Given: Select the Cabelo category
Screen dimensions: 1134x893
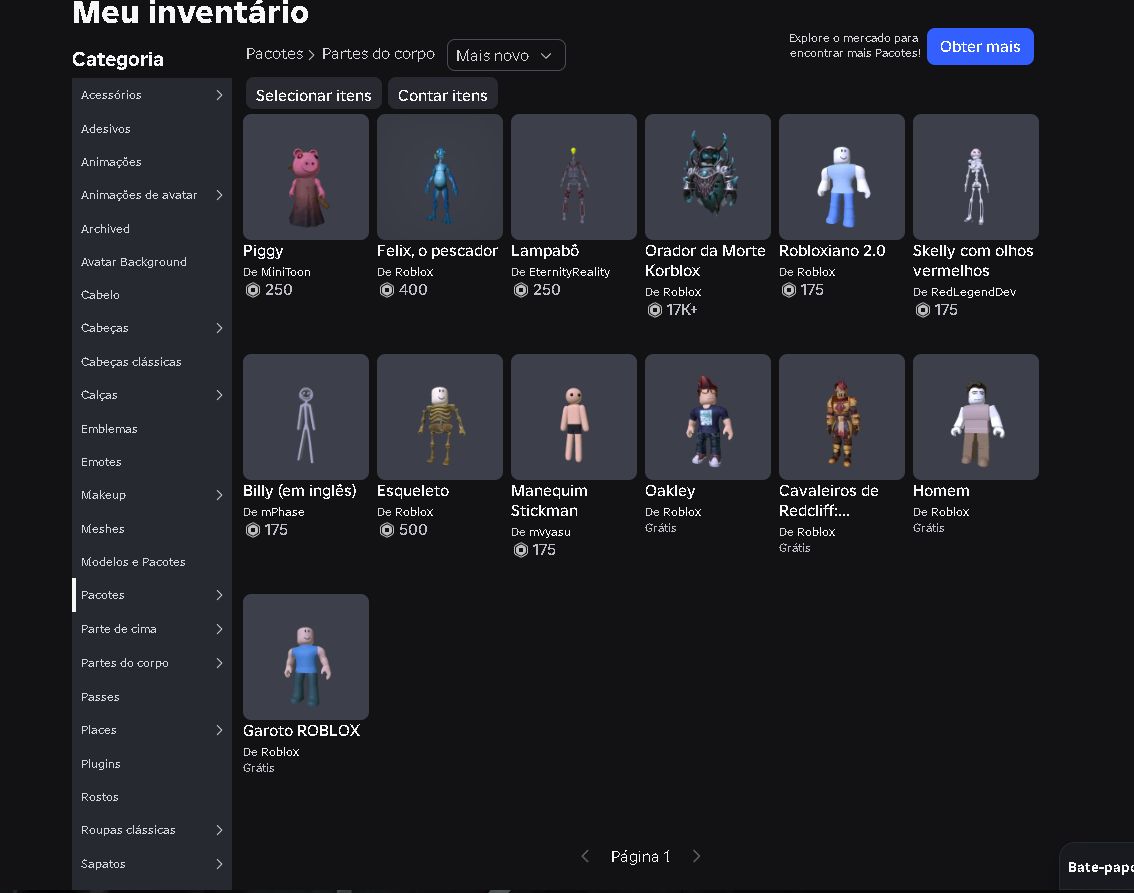Looking at the screenshot, I should [x=152, y=295].
